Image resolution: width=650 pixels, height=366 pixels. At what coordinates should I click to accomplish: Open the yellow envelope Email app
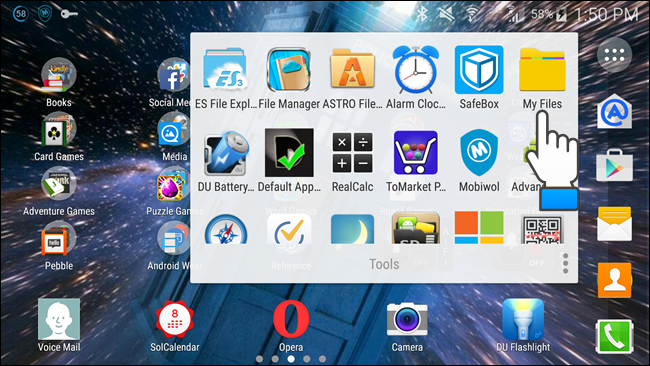click(614, 224)
